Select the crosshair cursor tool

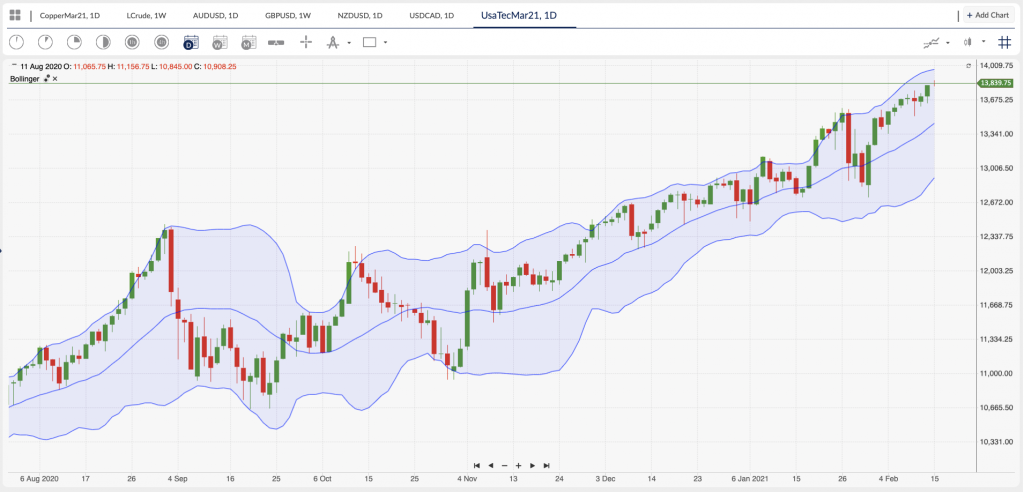click(306, 42)
